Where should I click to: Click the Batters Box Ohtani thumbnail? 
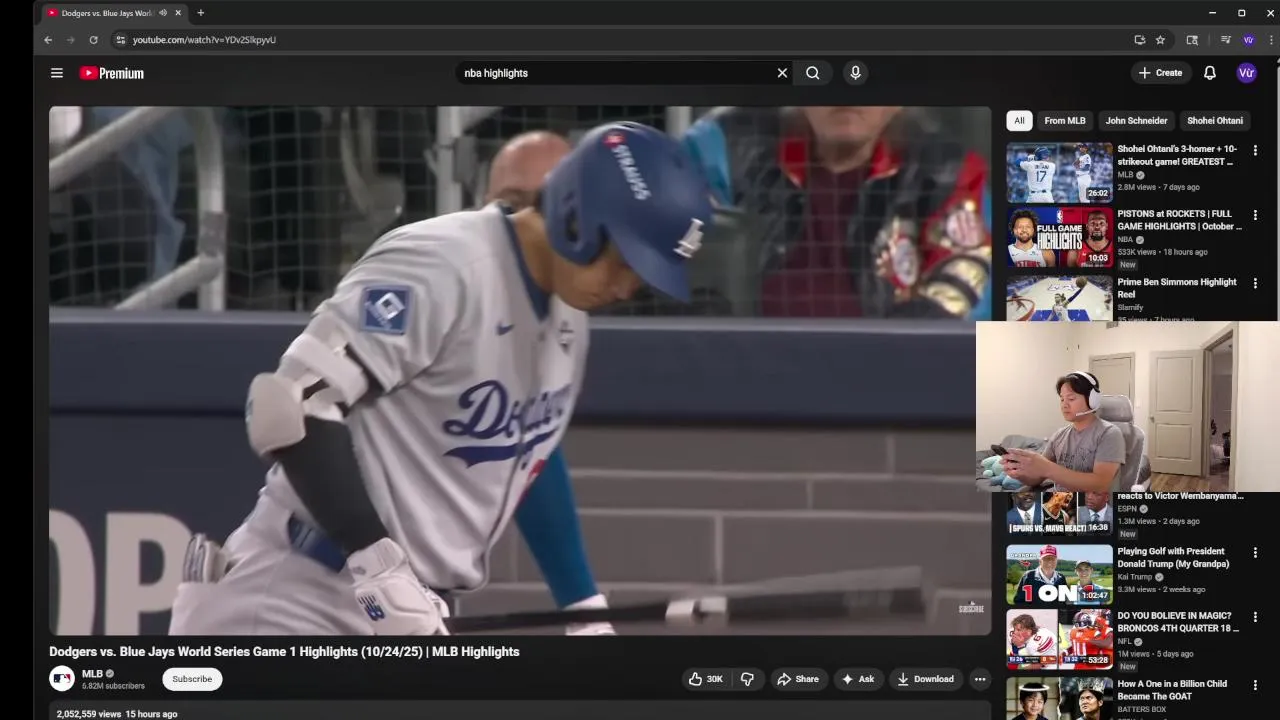click(1059, 698)
